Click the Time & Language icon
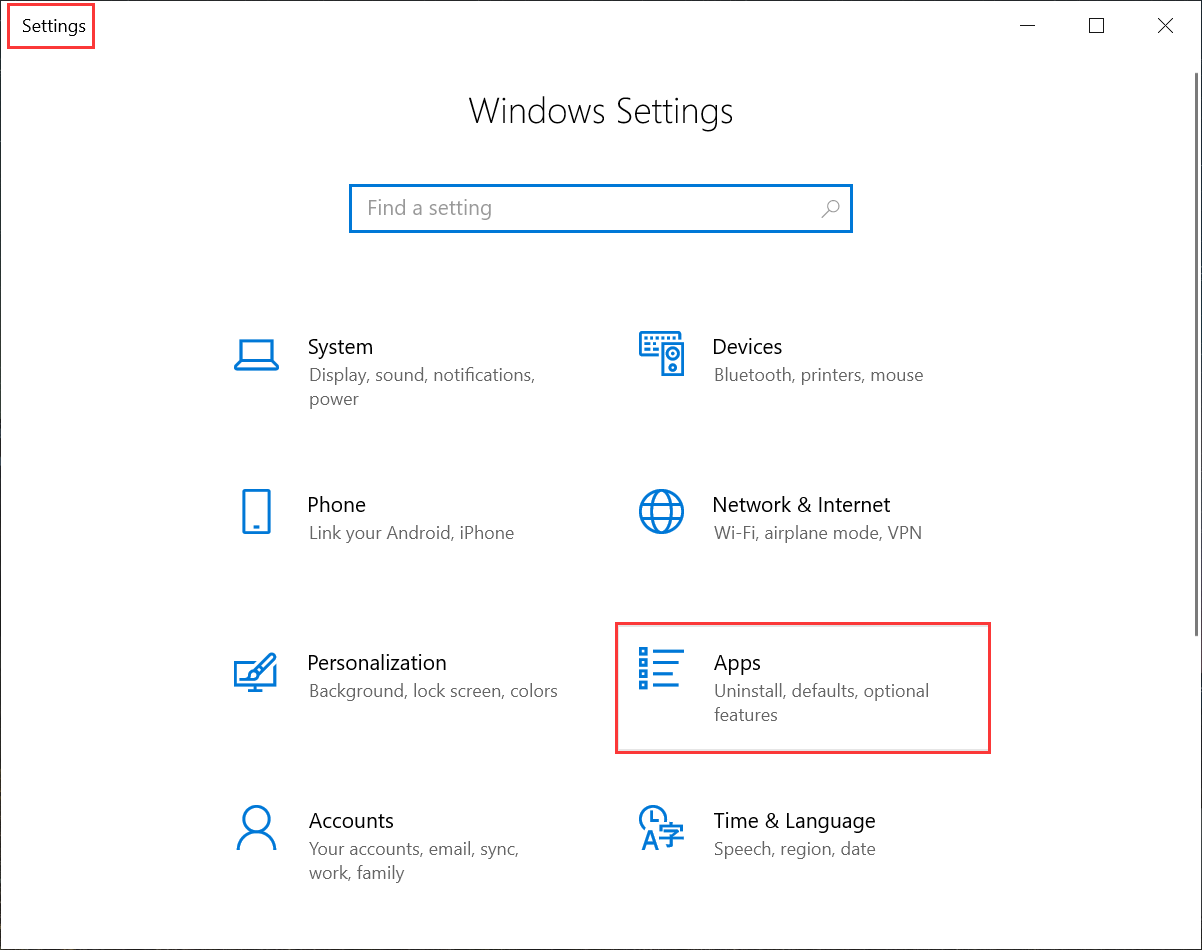The height and width of the screenshot is (950, 1202). (661, 828)
